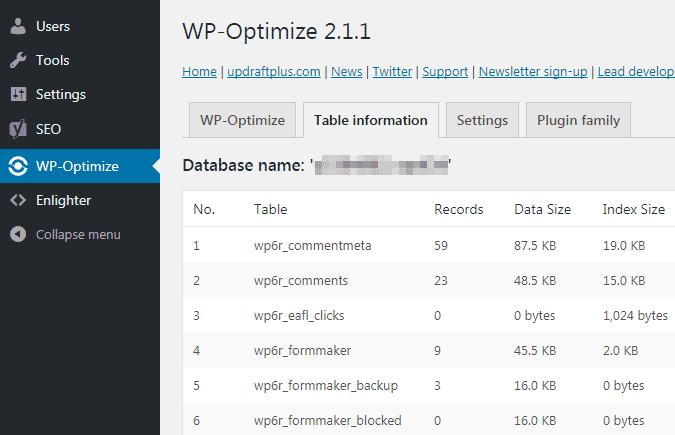Click the 48.5 KB data size
Screen dimensions: 675x435
tap(535, 281)
